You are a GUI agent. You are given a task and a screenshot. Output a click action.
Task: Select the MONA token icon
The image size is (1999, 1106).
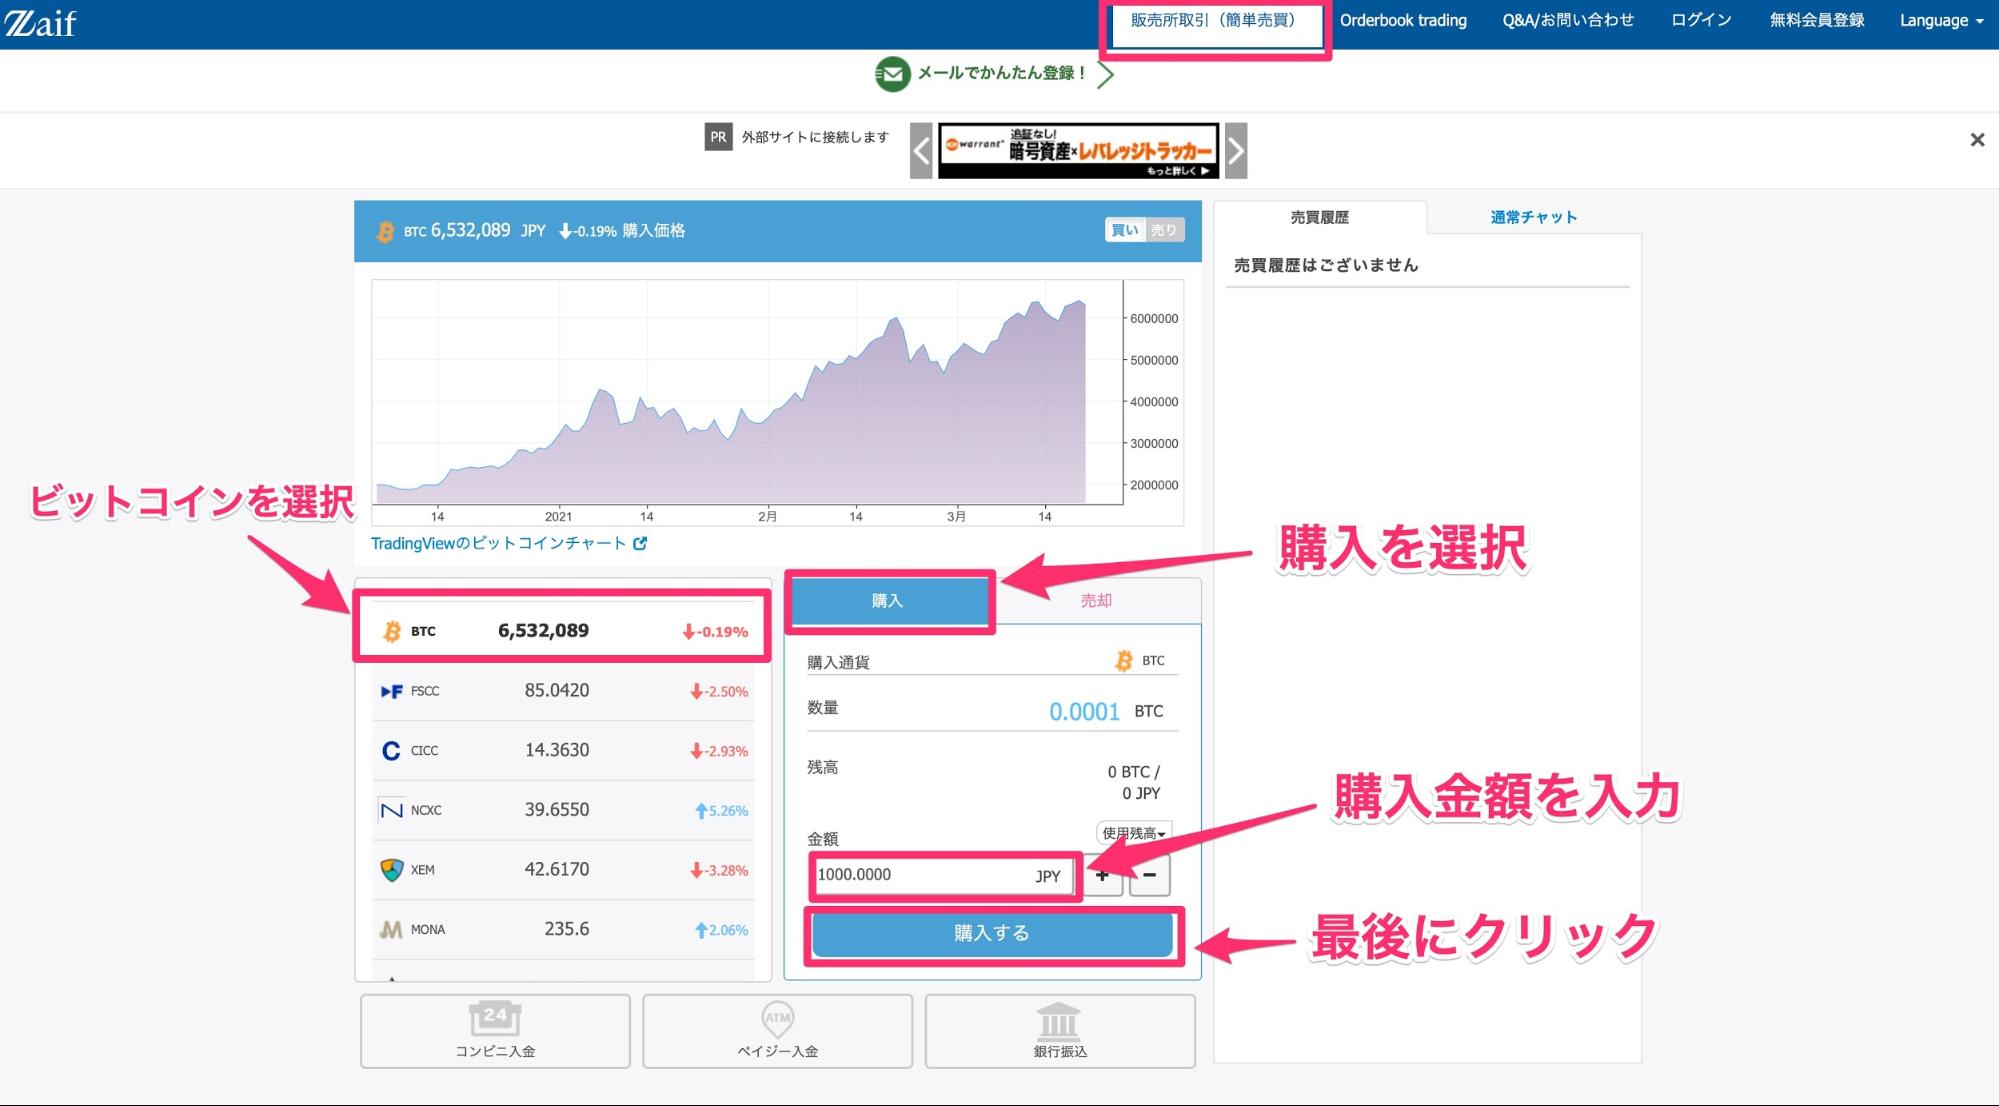click(391, 930)
